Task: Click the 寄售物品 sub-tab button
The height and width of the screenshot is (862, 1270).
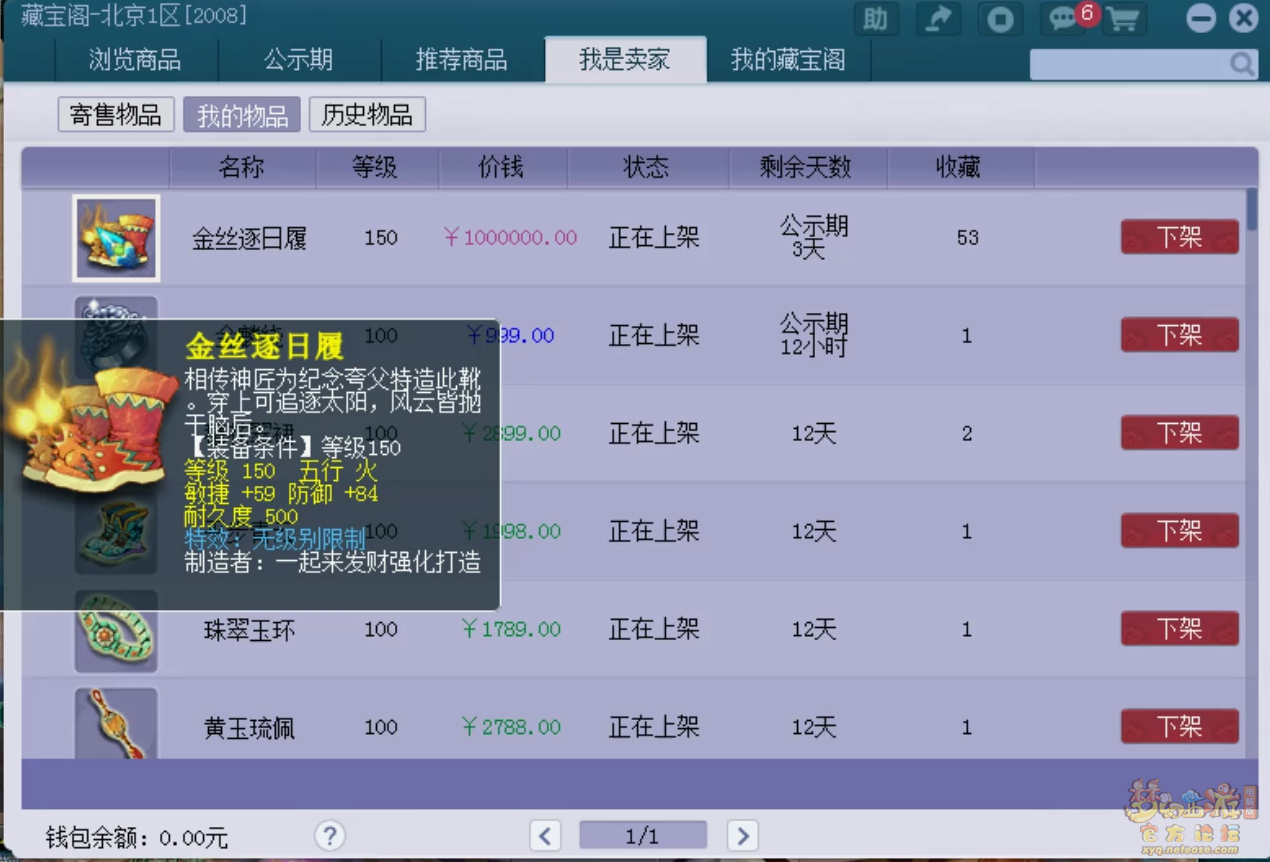Action: pos(116,115)
